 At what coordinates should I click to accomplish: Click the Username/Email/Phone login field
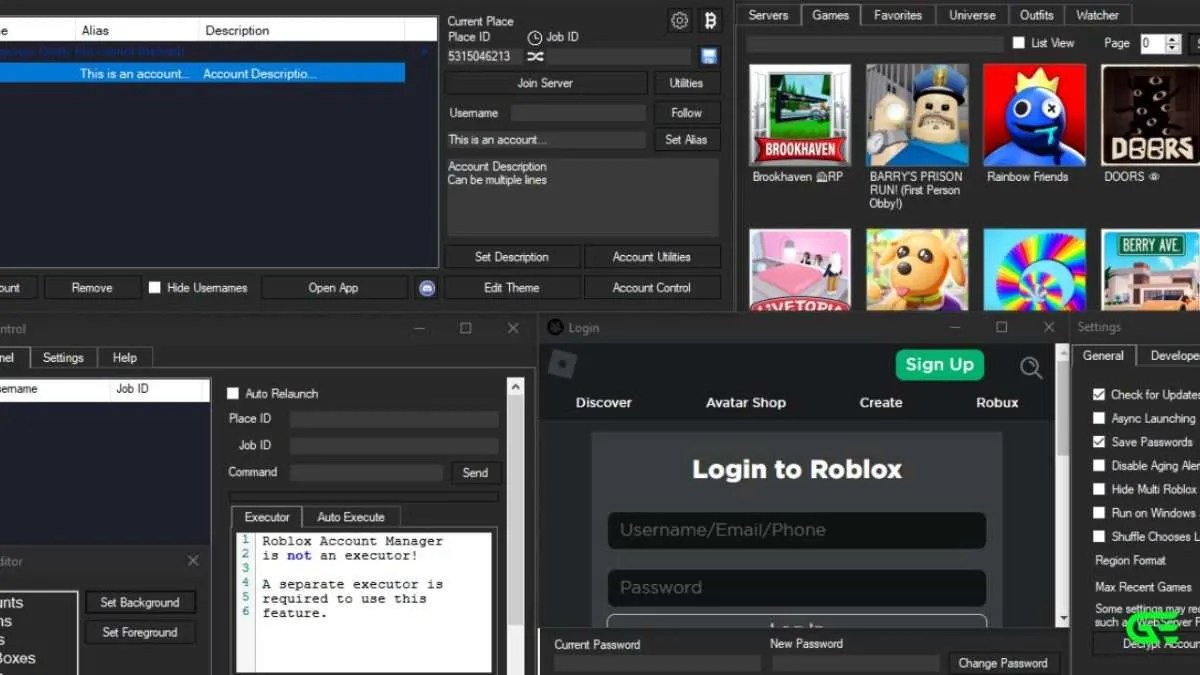point(797,530)
